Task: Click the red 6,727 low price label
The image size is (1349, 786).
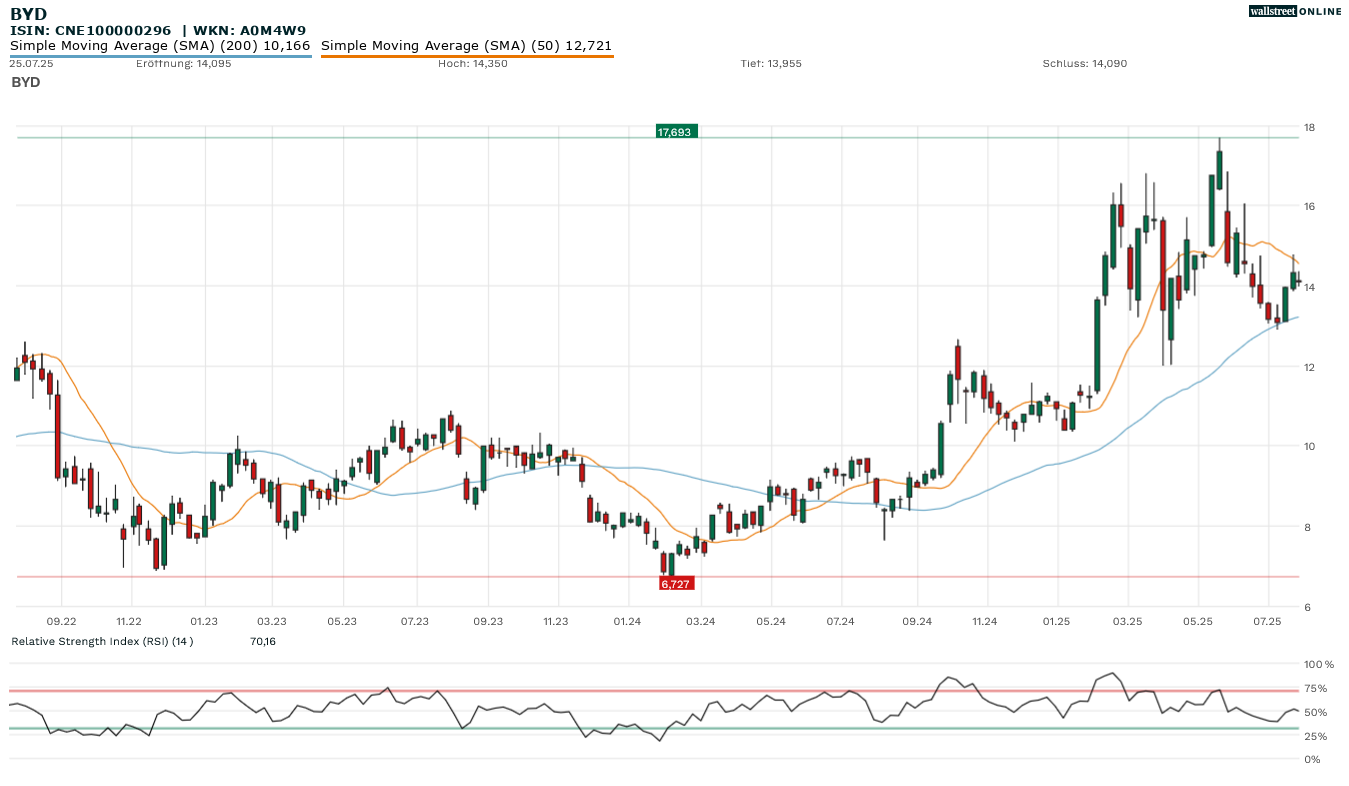Action: click(676, 583)
